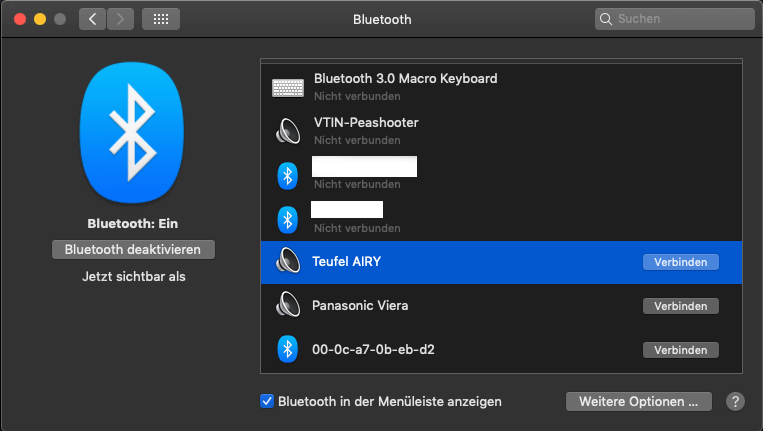Viewport: 763px width, 431px height.
Task: Select the Bluetooth 3.0 Macro Keyboard row
Action: (x=500, y=87)
